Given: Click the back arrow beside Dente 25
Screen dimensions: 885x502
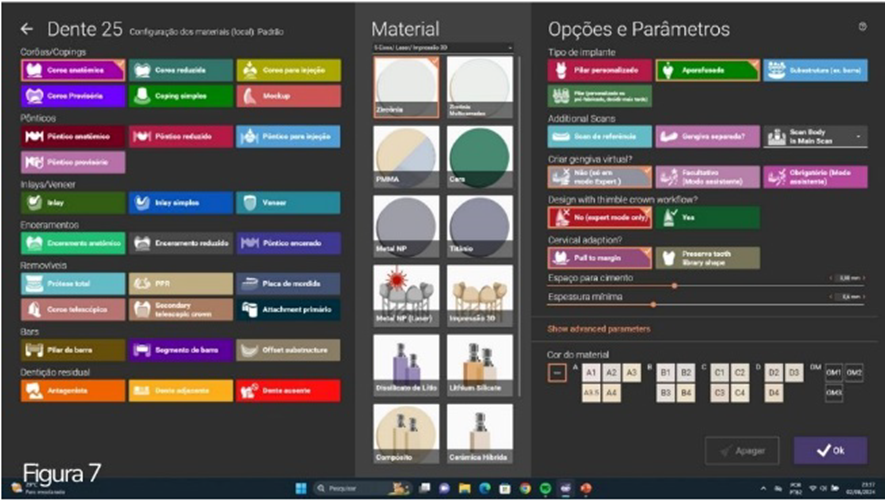Looking at the screenshot, I should [x=27, y=30].
